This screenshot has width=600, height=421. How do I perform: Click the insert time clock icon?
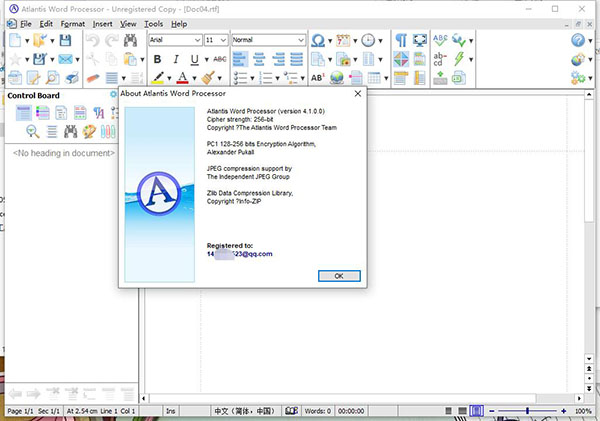368,40
